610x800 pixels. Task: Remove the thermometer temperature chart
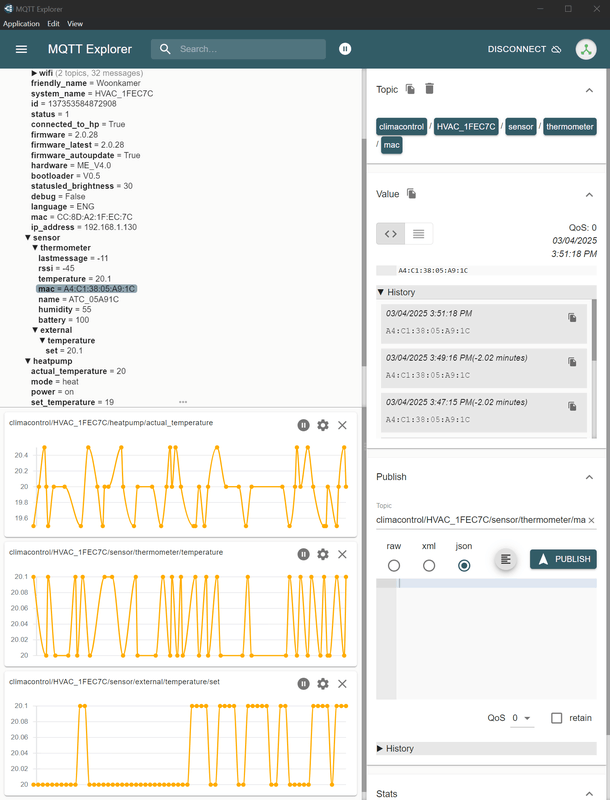(x=342, y=554)
